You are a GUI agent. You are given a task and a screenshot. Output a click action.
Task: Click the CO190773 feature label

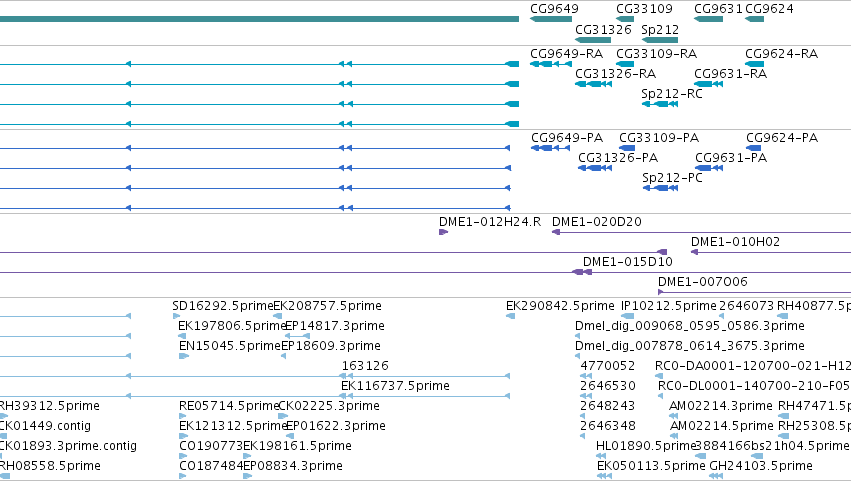pyautogui.click(x=211, y=446)
